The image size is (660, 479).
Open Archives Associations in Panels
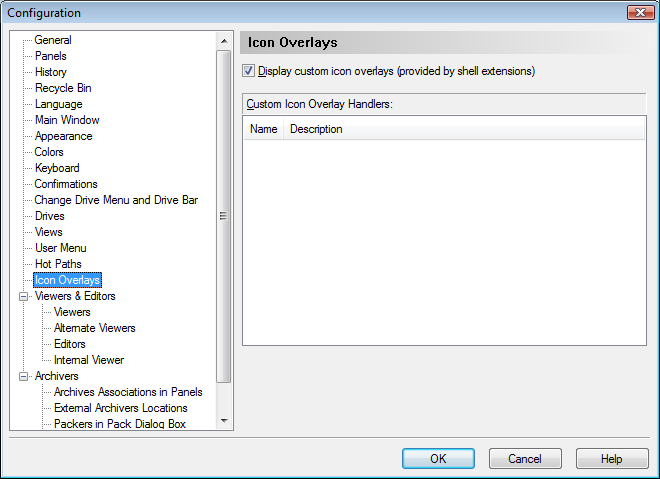[128, 392]
